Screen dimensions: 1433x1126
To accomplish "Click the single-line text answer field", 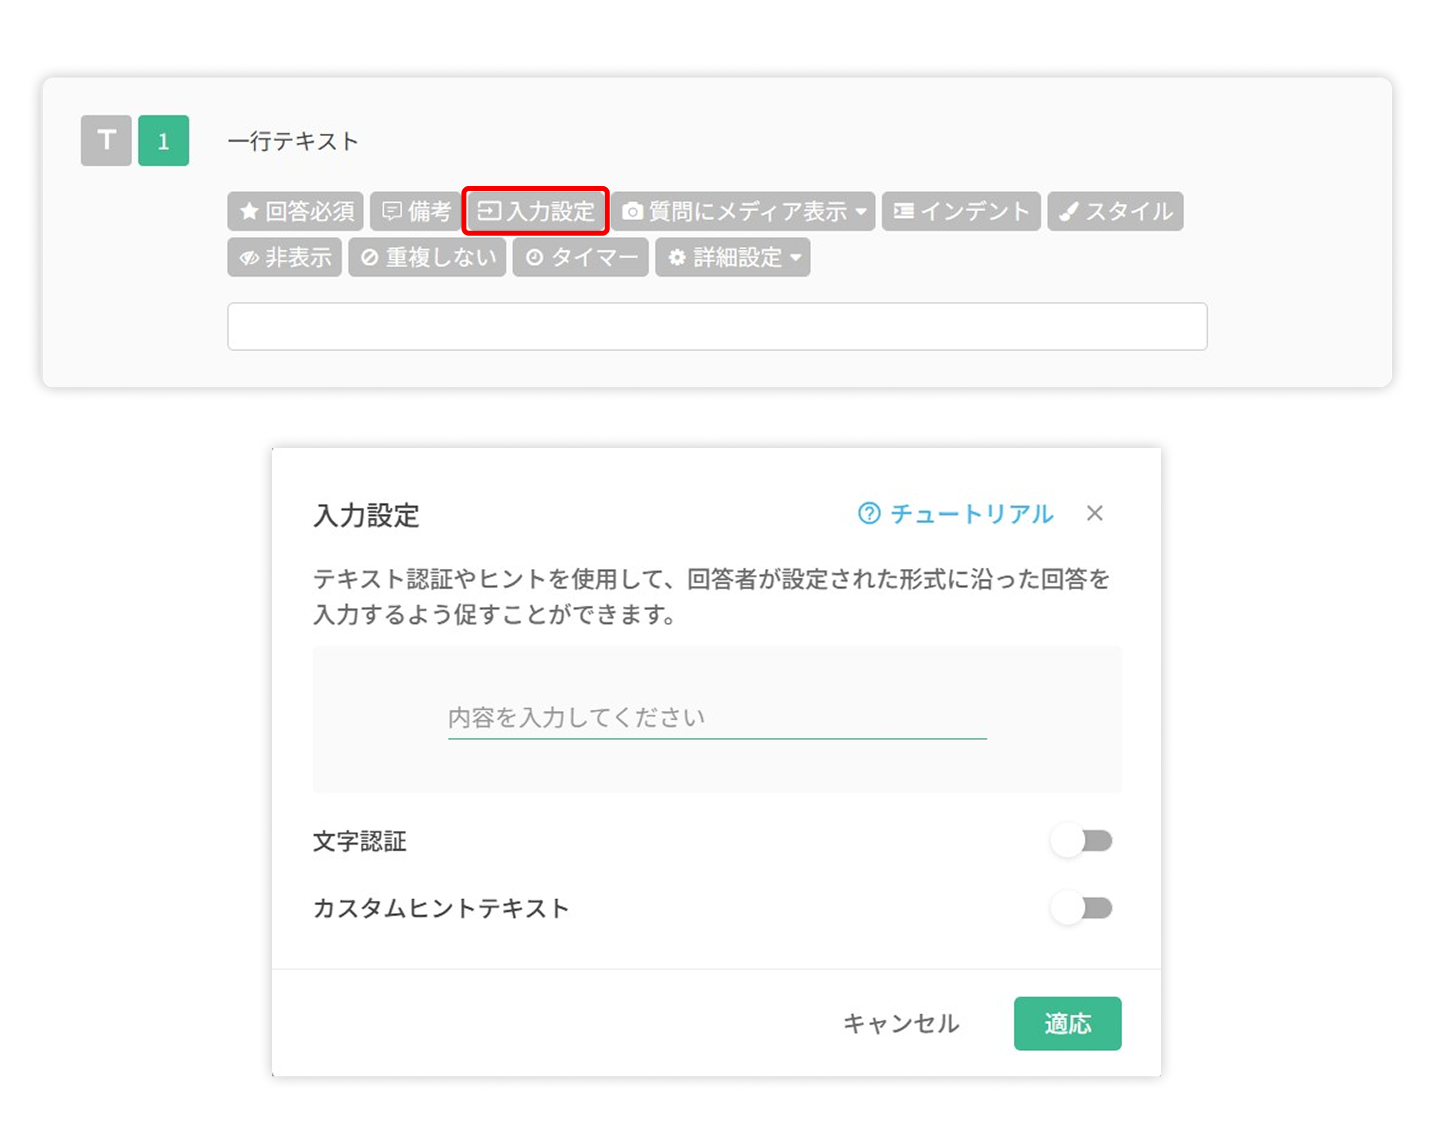I will 717,327.
